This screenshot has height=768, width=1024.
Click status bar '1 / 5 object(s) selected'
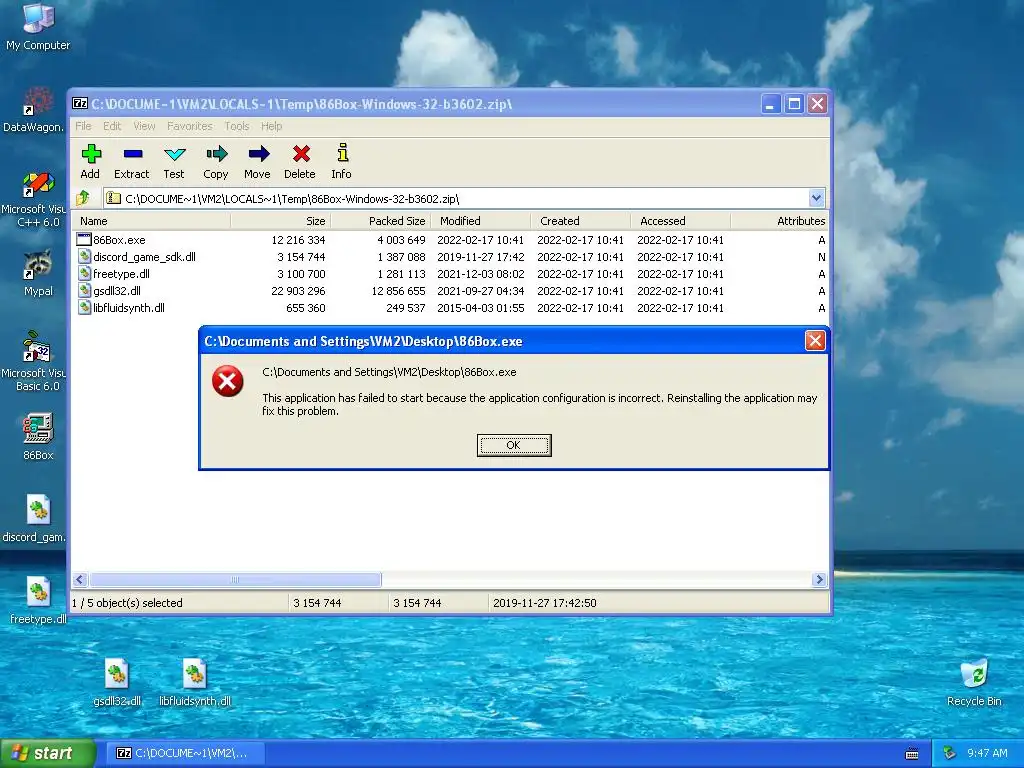(127, 603)
